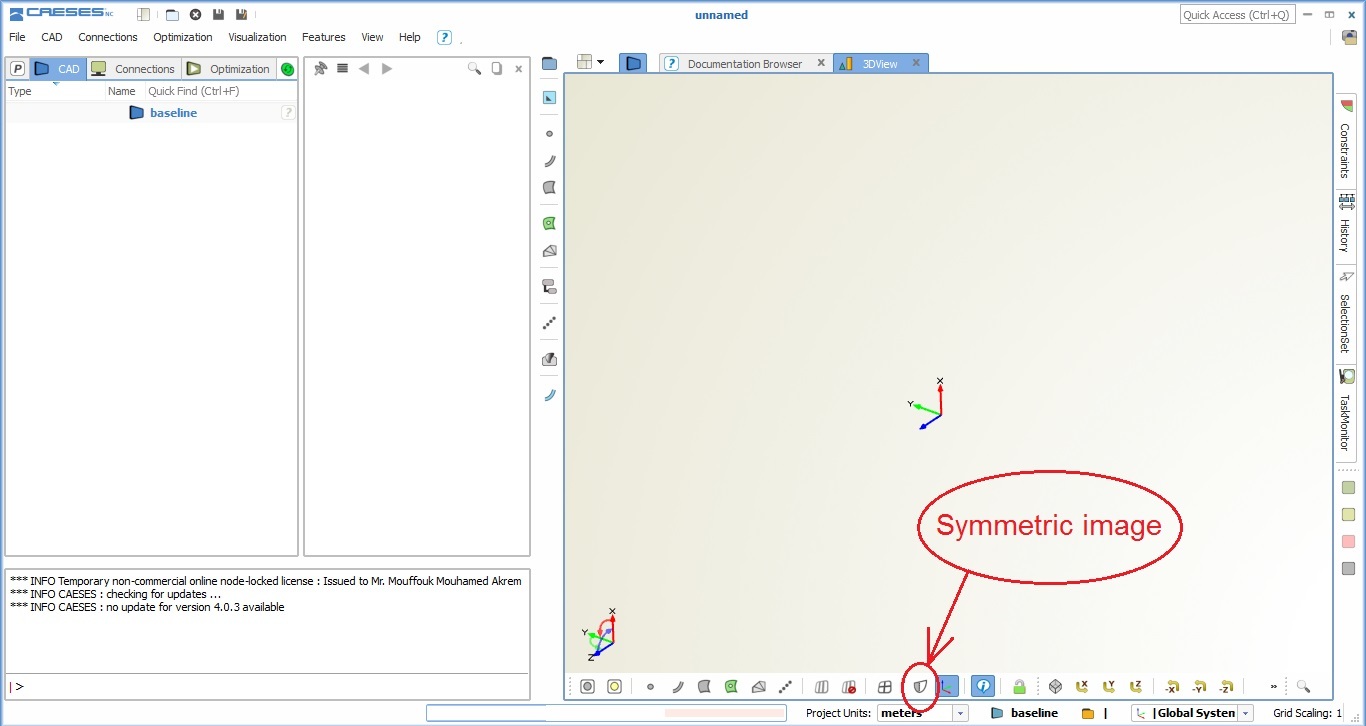This screenshot has height=726, width=1366.
Task: Click the point creation icon in left toolbar
Action: [549, 133]
